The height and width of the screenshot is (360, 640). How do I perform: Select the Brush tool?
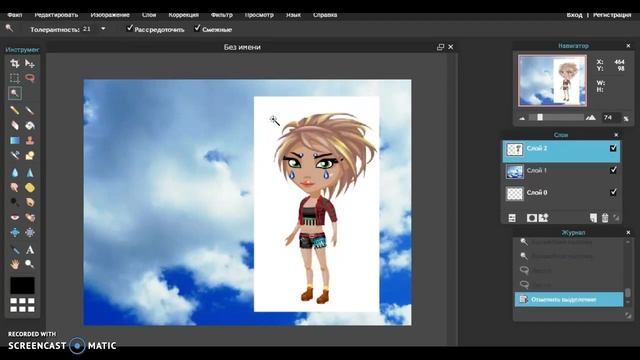click(x=30, y=110)
